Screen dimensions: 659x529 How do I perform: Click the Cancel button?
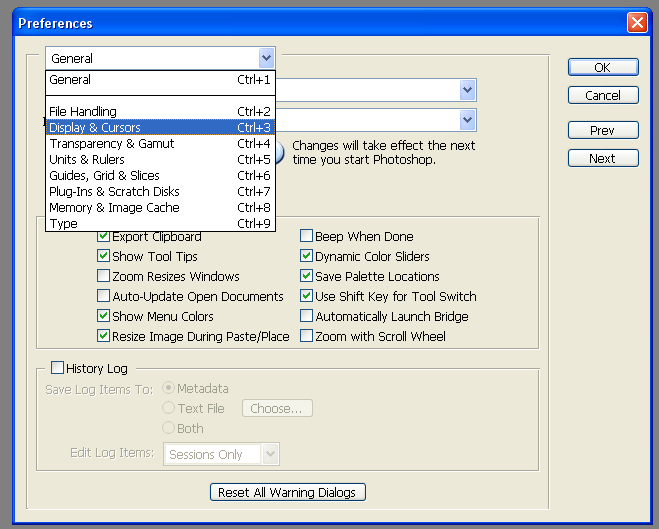[x=603, y=95]
